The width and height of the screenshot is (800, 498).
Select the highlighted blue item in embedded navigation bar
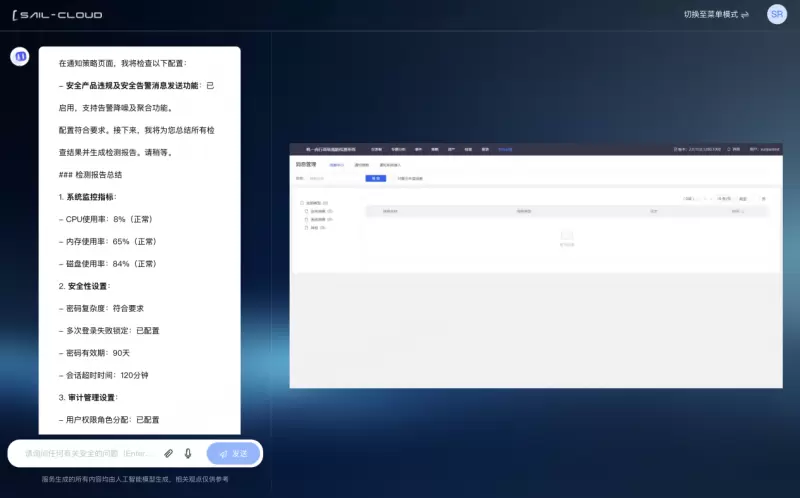[x=505, y=149]
